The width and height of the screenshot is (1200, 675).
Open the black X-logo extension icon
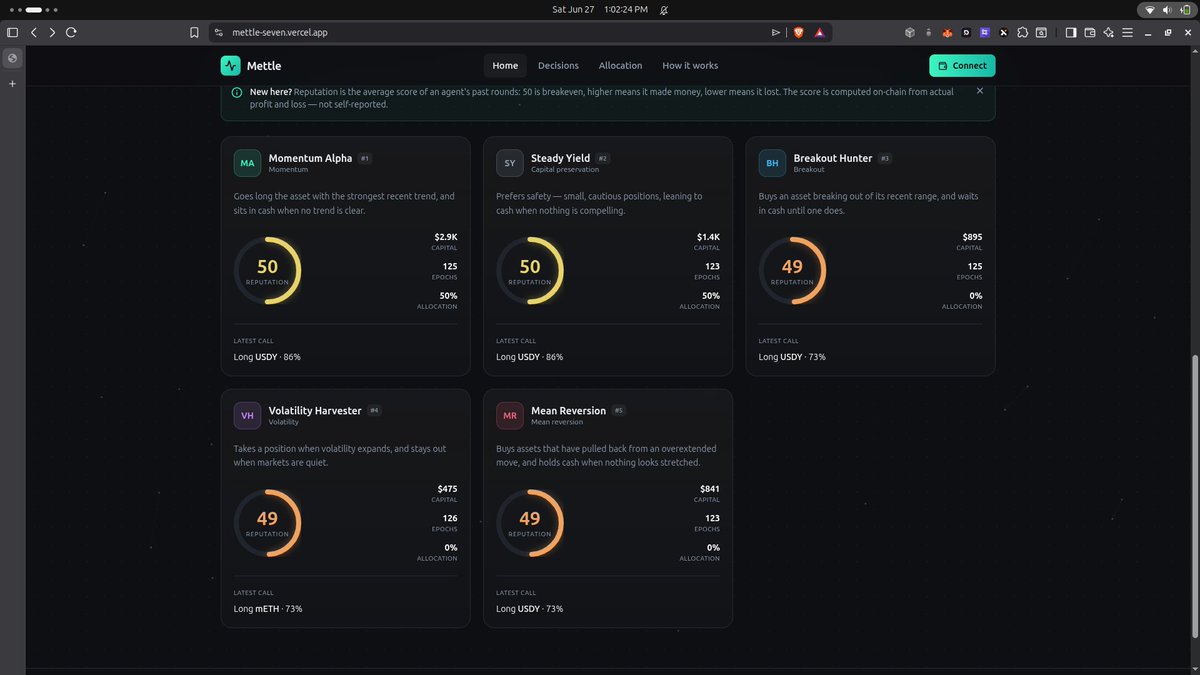pos(1004,32)
